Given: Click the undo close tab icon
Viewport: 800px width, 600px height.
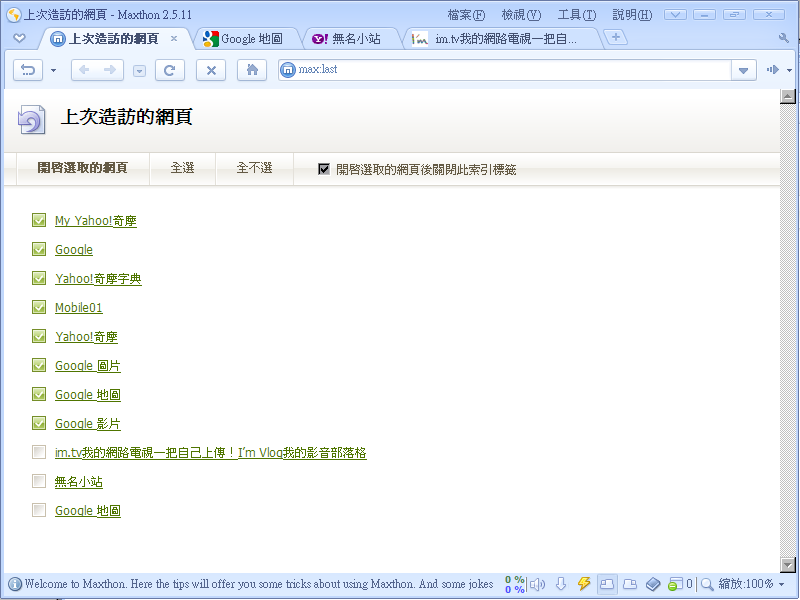Looking at the screenshot, I should click(28, 69).
